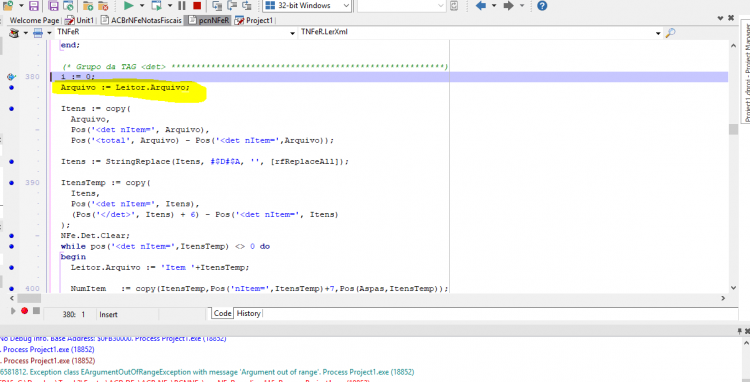Click the Save All toolbar icon
The width and height of the screenshot is (750, 382).
(x=55, y=6)
